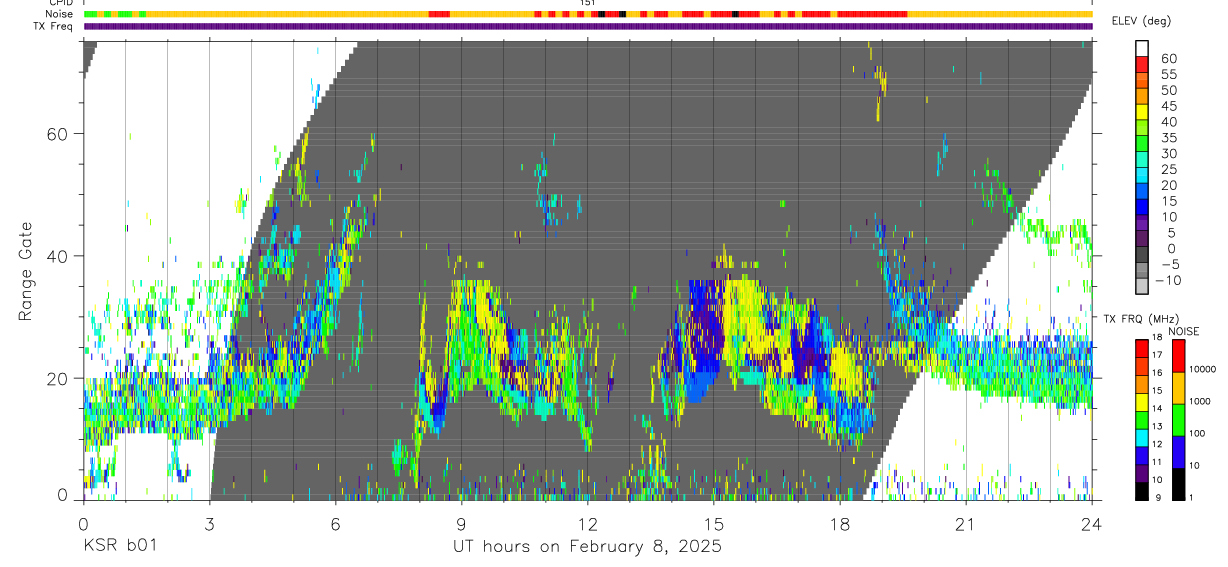Click x-axis tick label 18

tap(840, 525)
